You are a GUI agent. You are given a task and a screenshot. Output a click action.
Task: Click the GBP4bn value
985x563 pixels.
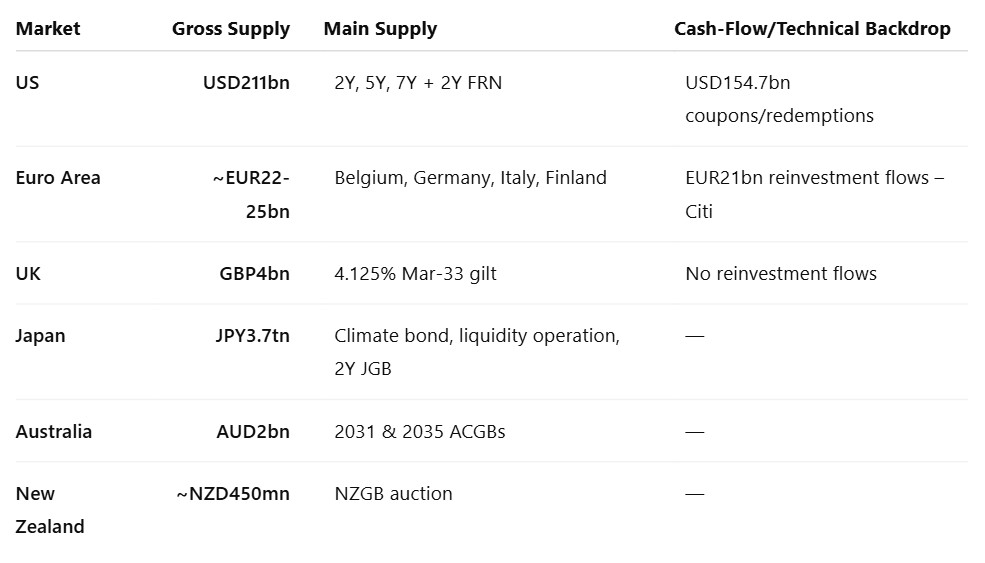pyautogui.click(x=254, y=274)
